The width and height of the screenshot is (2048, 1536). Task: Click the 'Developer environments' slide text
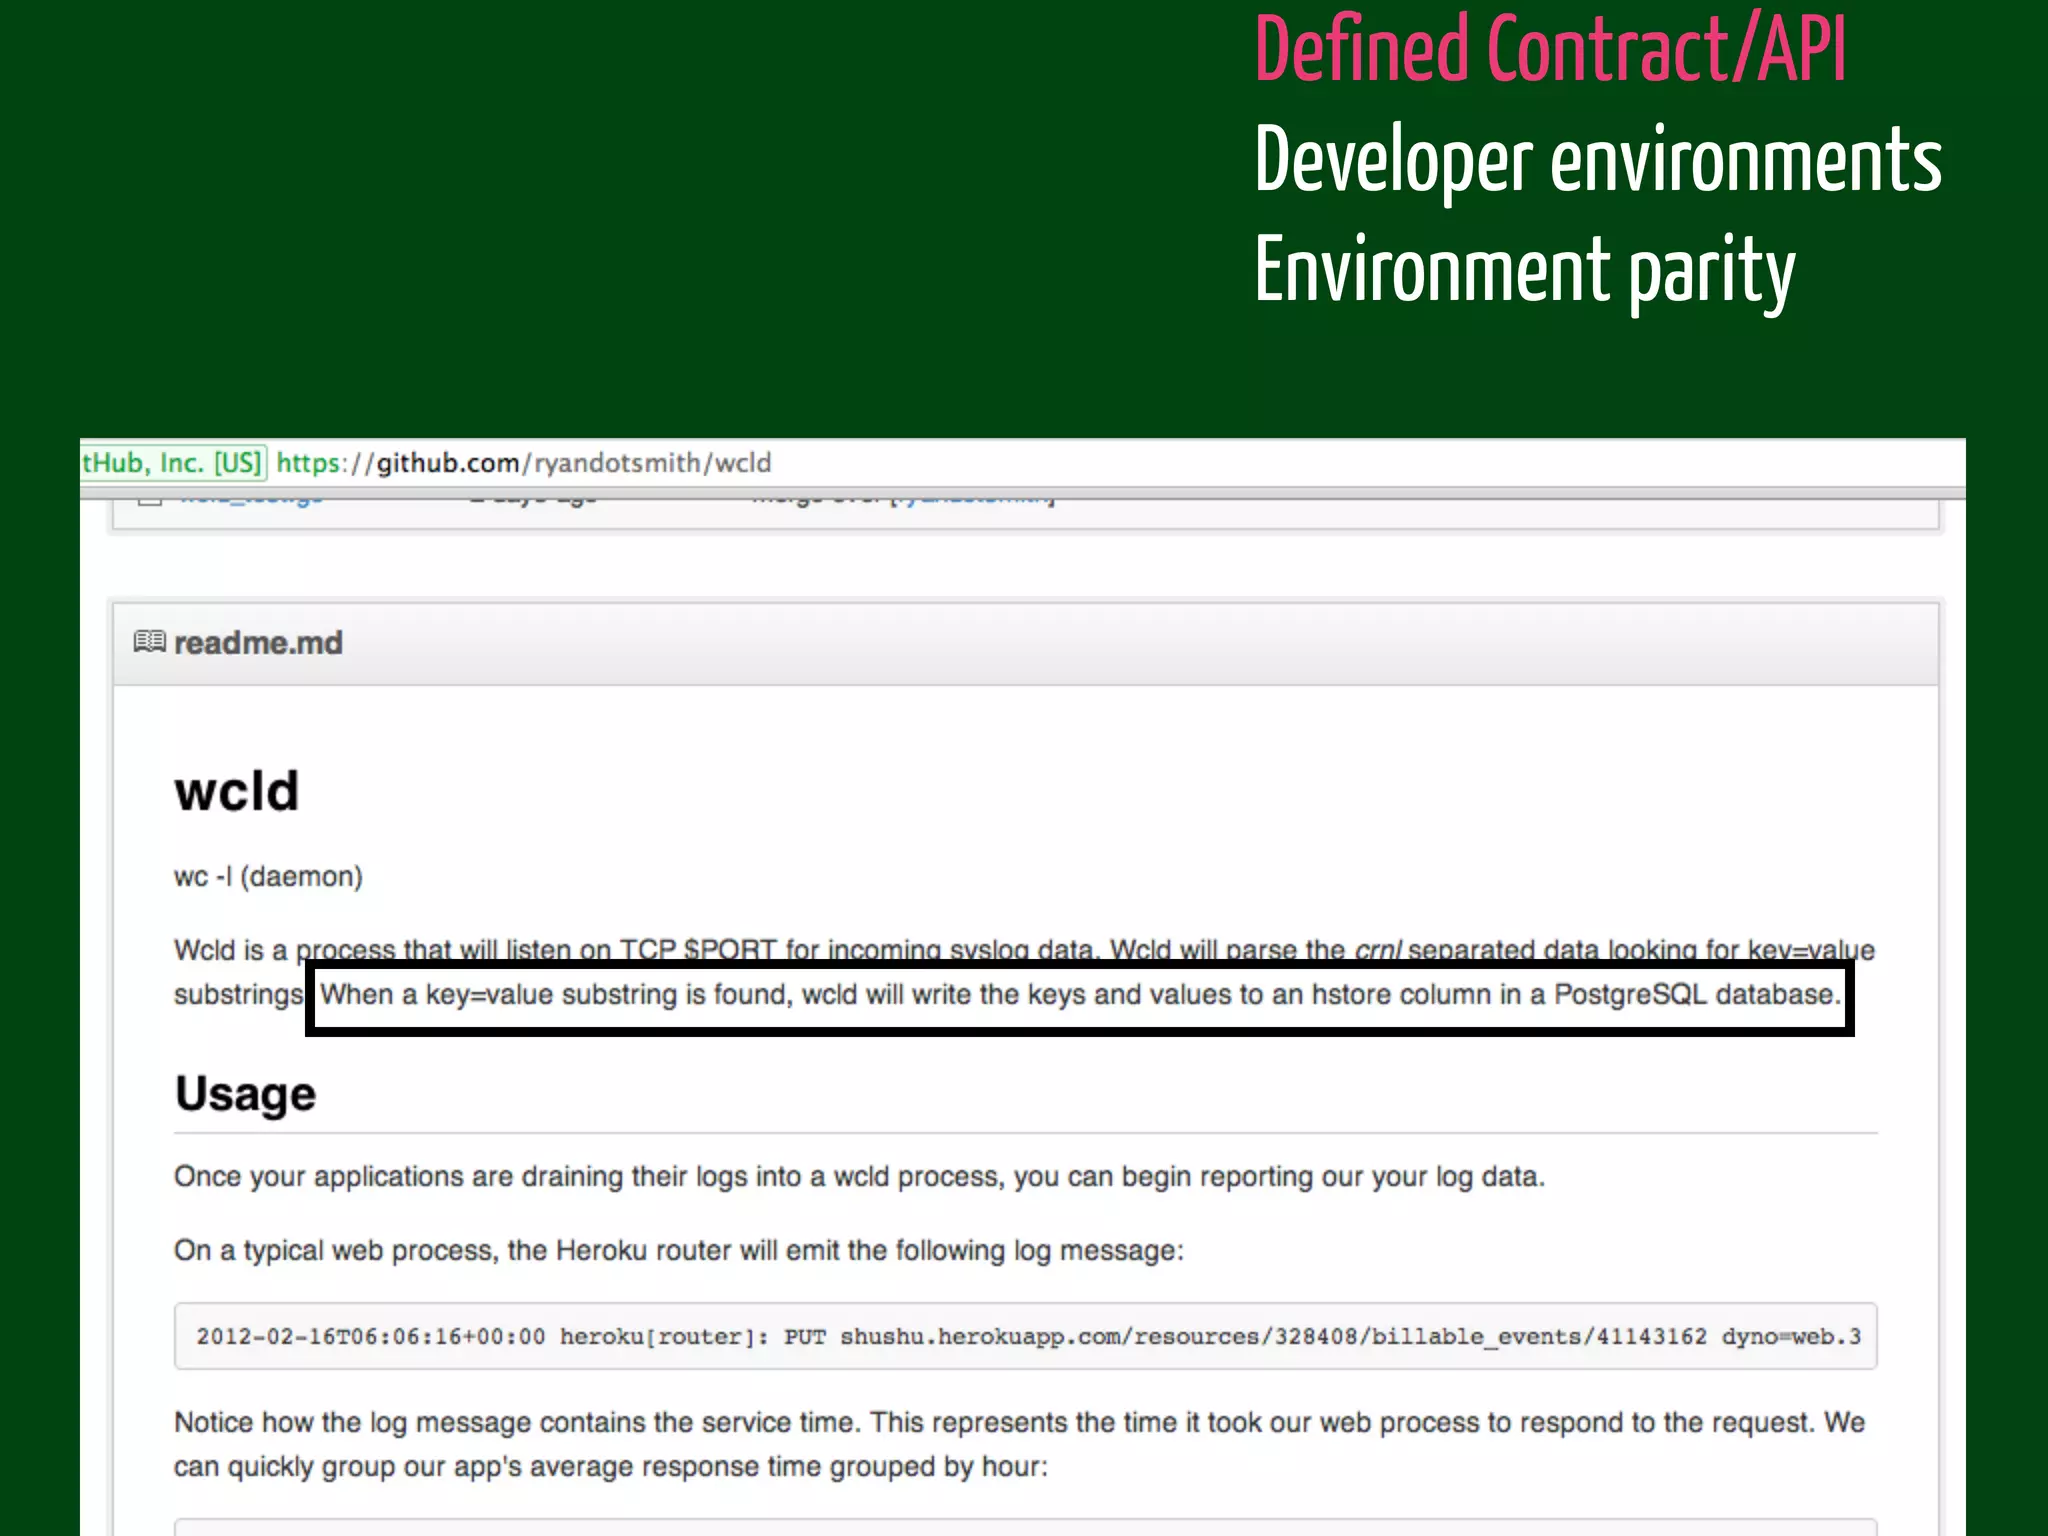point(1598,161)
